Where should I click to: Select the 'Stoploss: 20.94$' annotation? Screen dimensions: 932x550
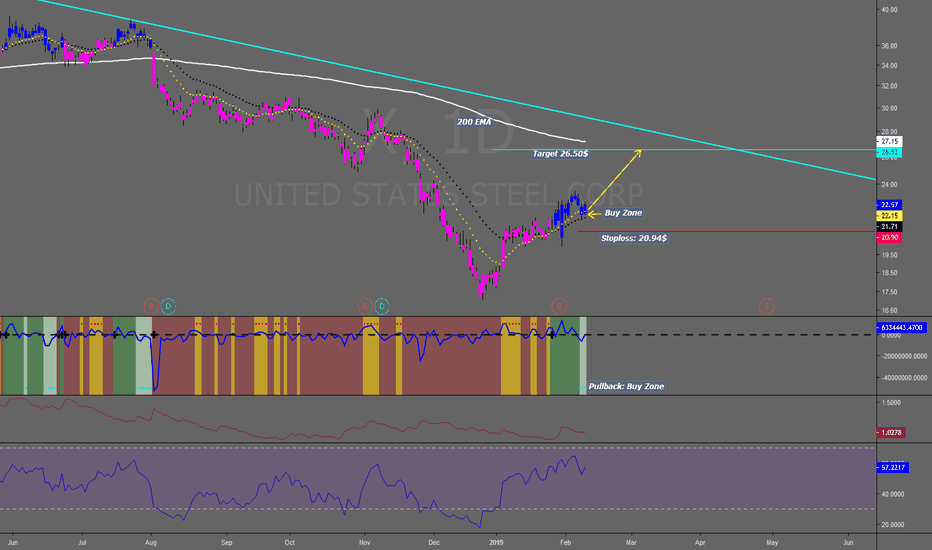point(634,238)
